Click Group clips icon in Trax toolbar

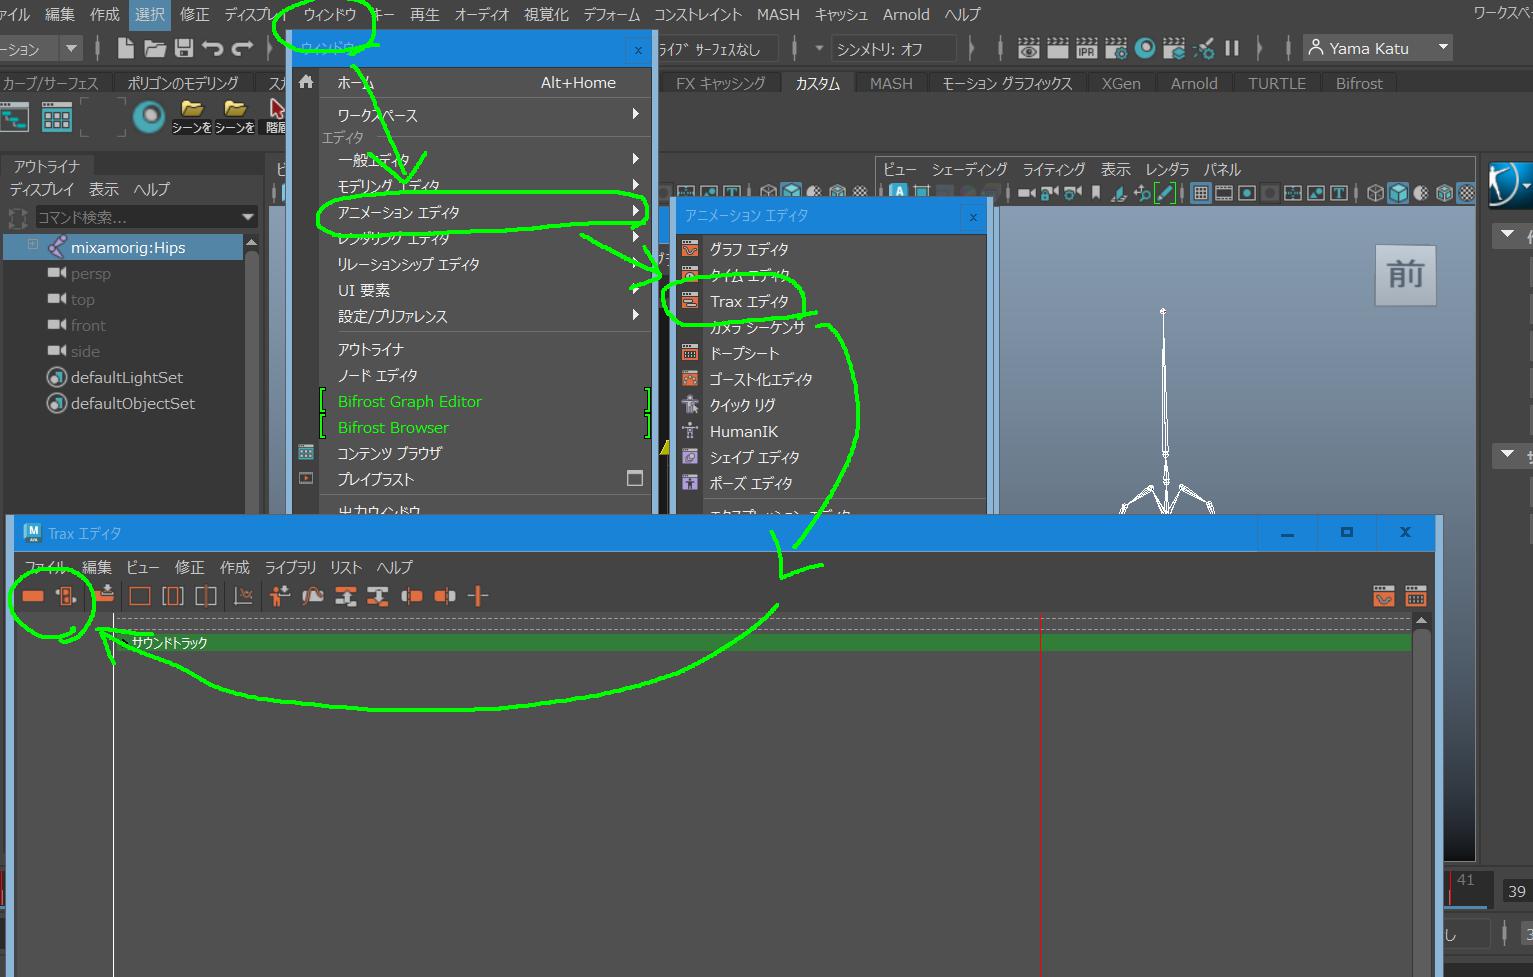(346, 596)
